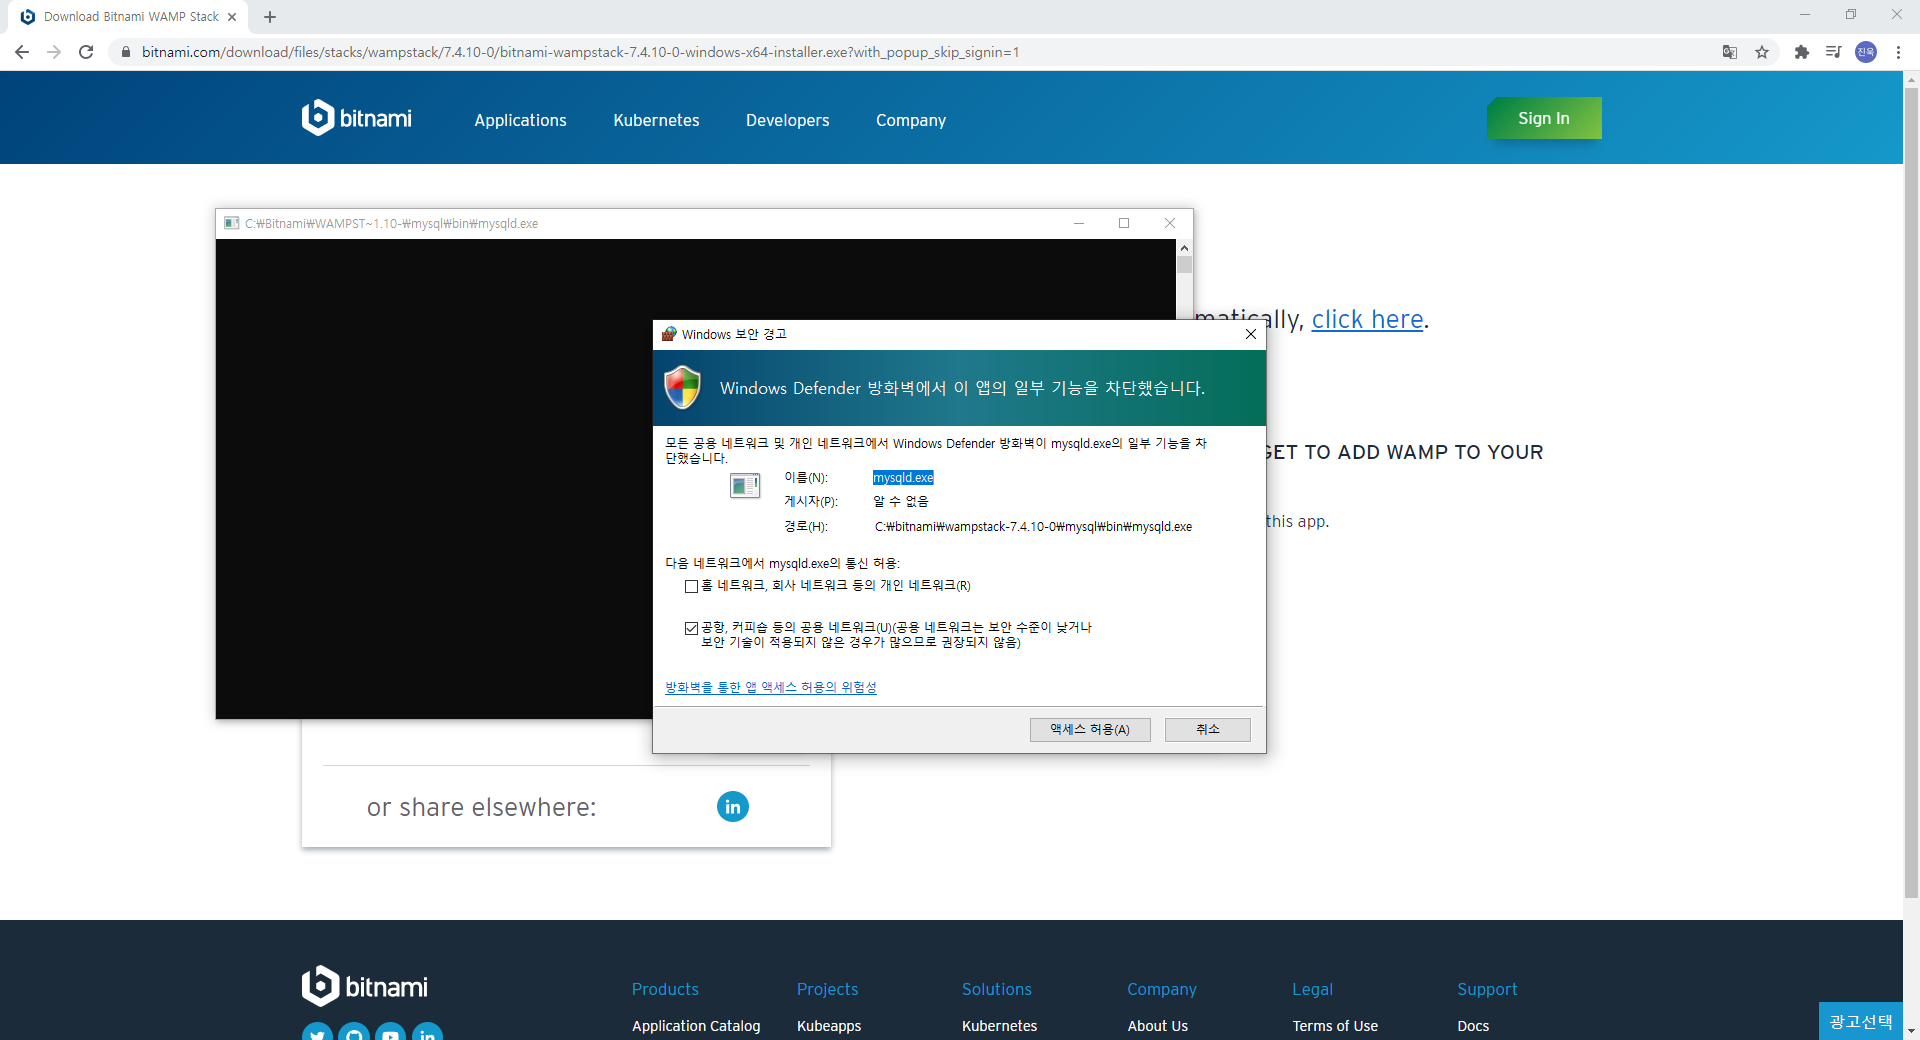1920x1040 pixels.
Task: Click the Products footer heading
Action: (665, 989)
